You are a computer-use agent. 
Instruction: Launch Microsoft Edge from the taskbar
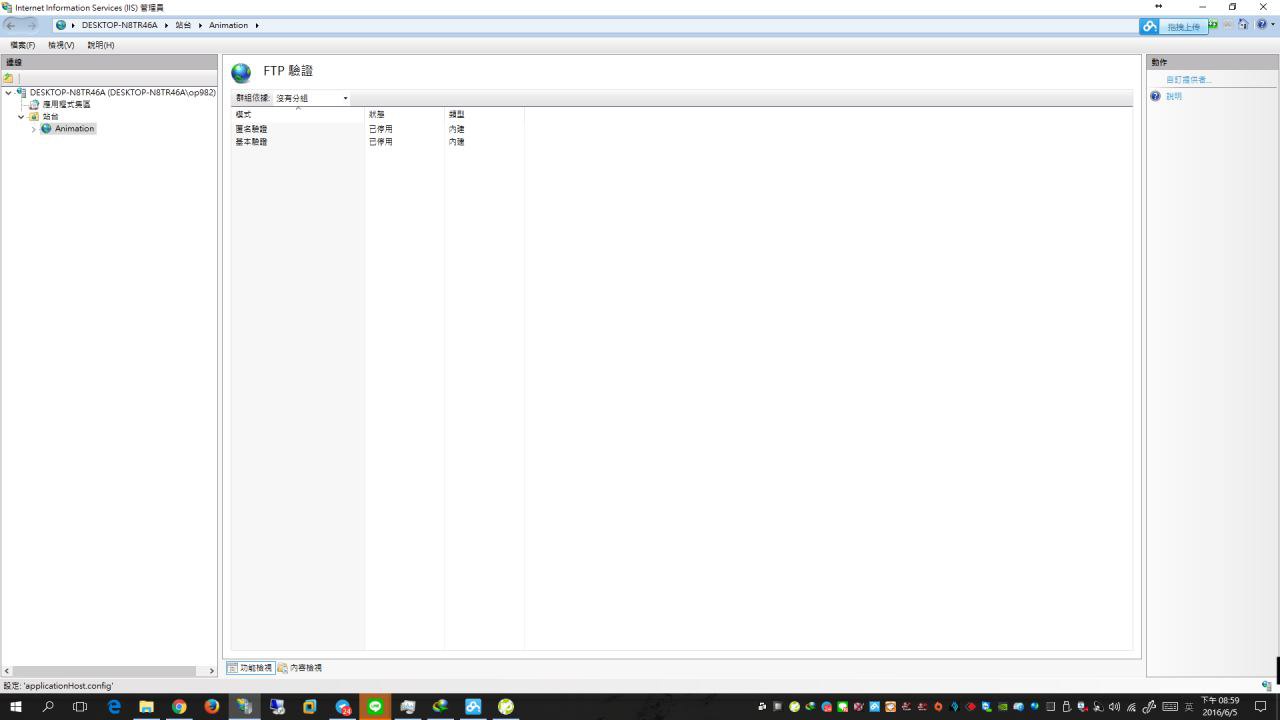click(113, 707)
